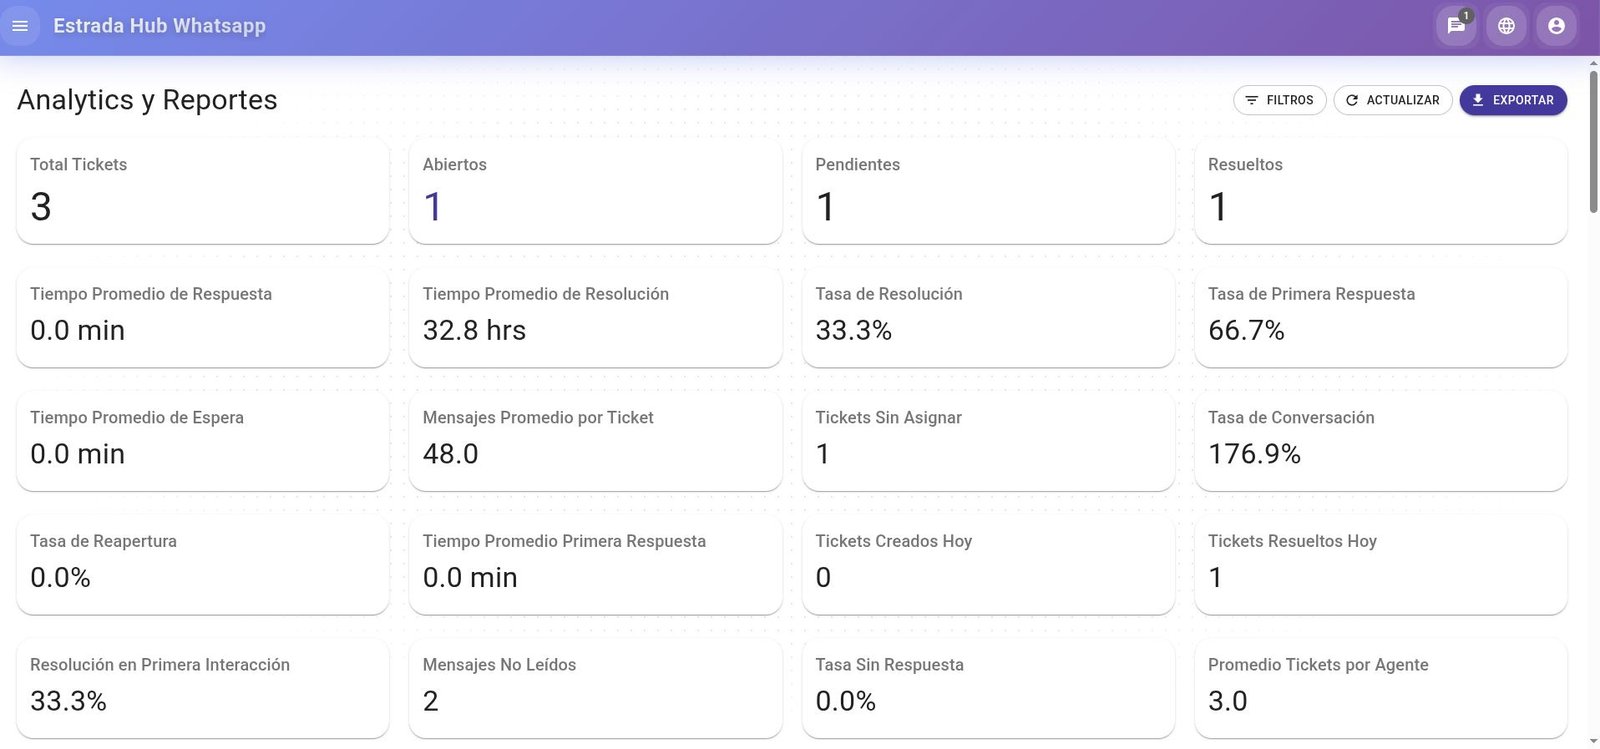Click the Tiempo Promedio de Resolución card
This screenshot has height=749, width=1600.
coord(595,316)
